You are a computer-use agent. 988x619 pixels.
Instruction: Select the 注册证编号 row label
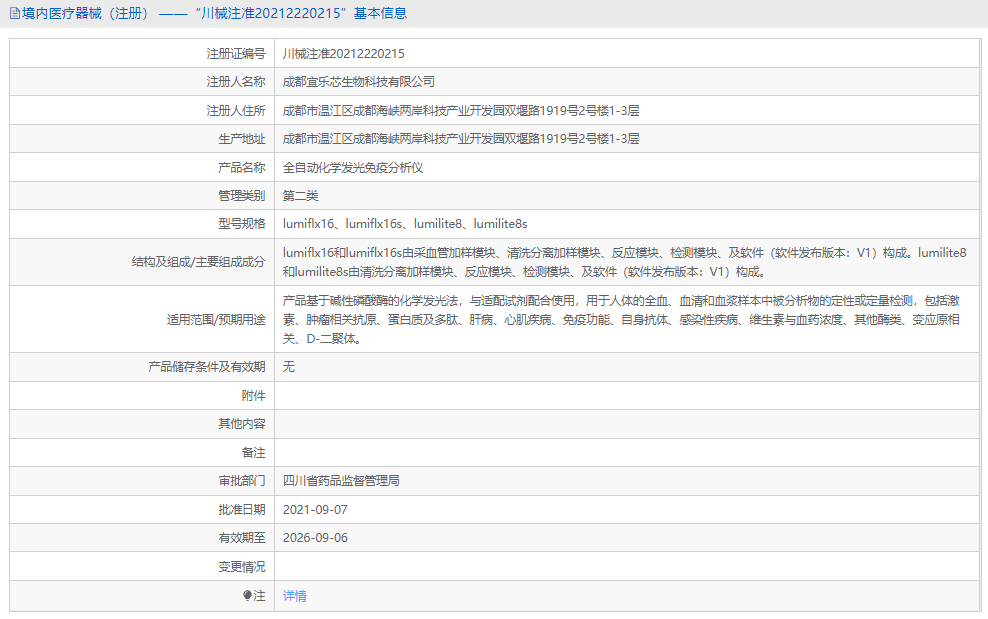point(240,52)
